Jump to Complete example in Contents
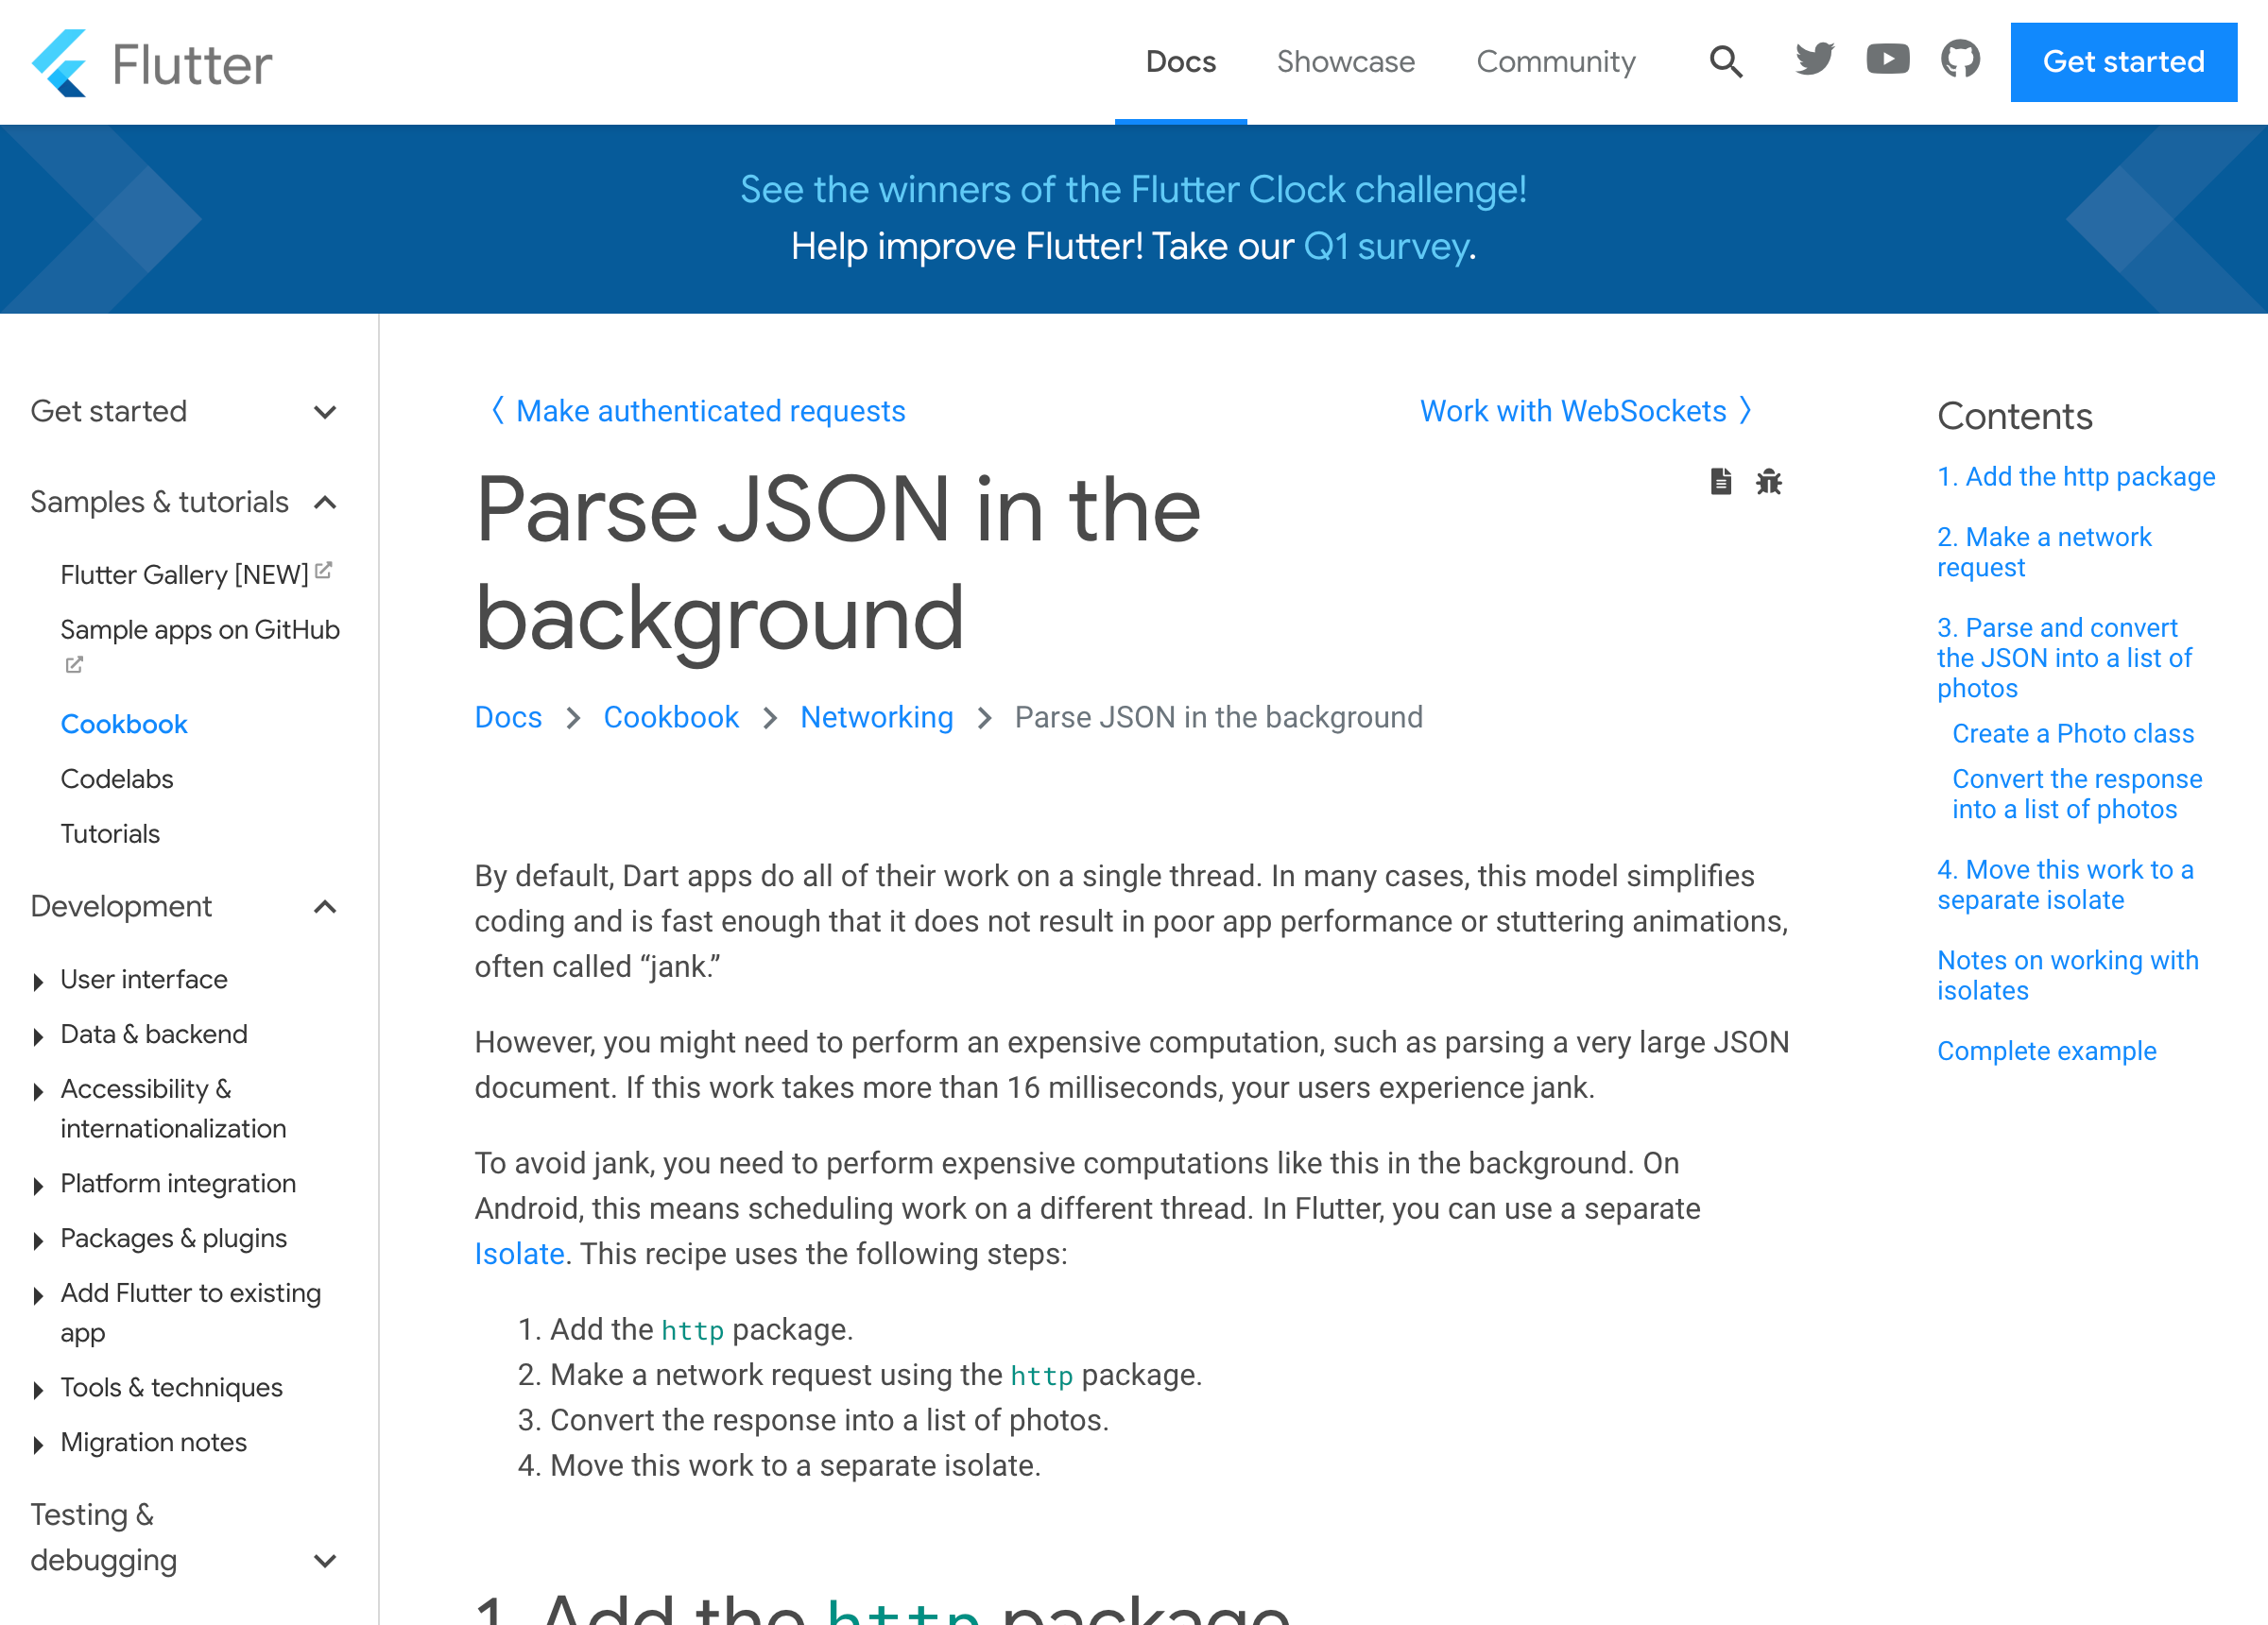This screenshot has height=1625, width=2268. pyautogui.click(x=2046, y=1051)
